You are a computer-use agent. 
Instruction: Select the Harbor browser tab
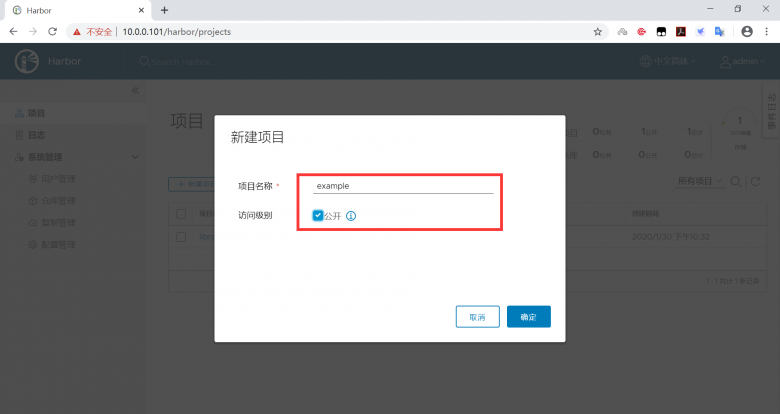coord(79,10)
